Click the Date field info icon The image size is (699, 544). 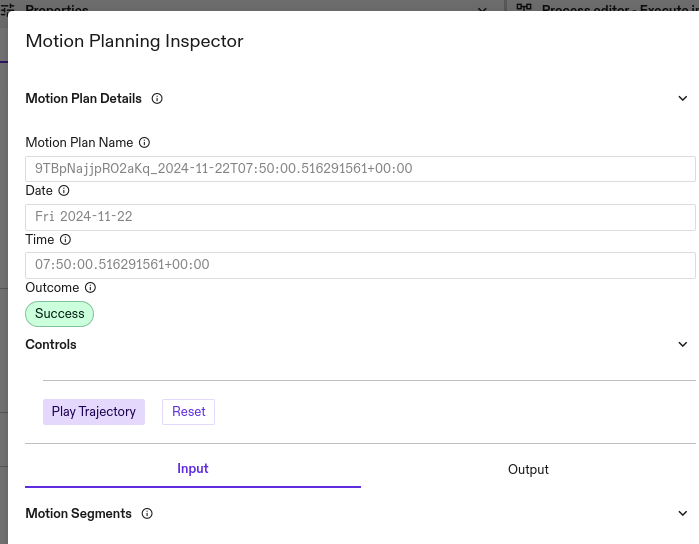click(x=64, y=191)
